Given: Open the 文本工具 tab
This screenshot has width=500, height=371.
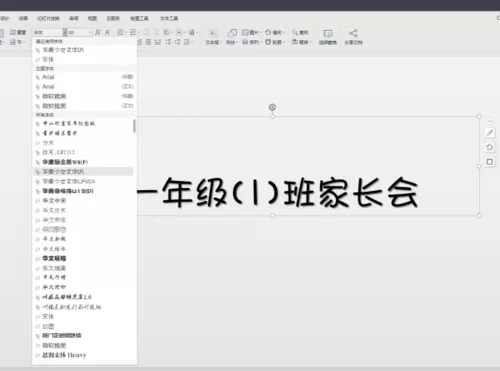Looking at the screenshot, I should point(169,18).
